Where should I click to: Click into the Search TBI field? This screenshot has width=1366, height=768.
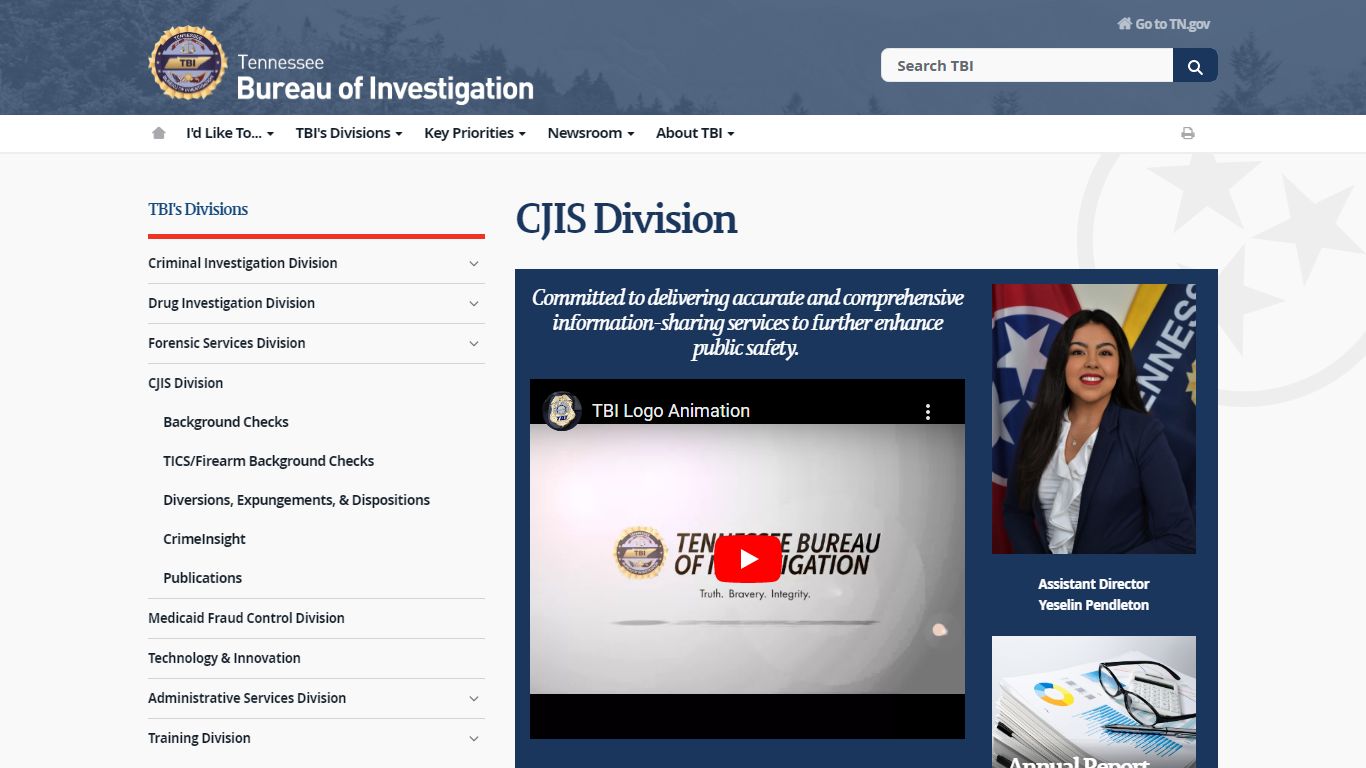(x=1027, y=66)
